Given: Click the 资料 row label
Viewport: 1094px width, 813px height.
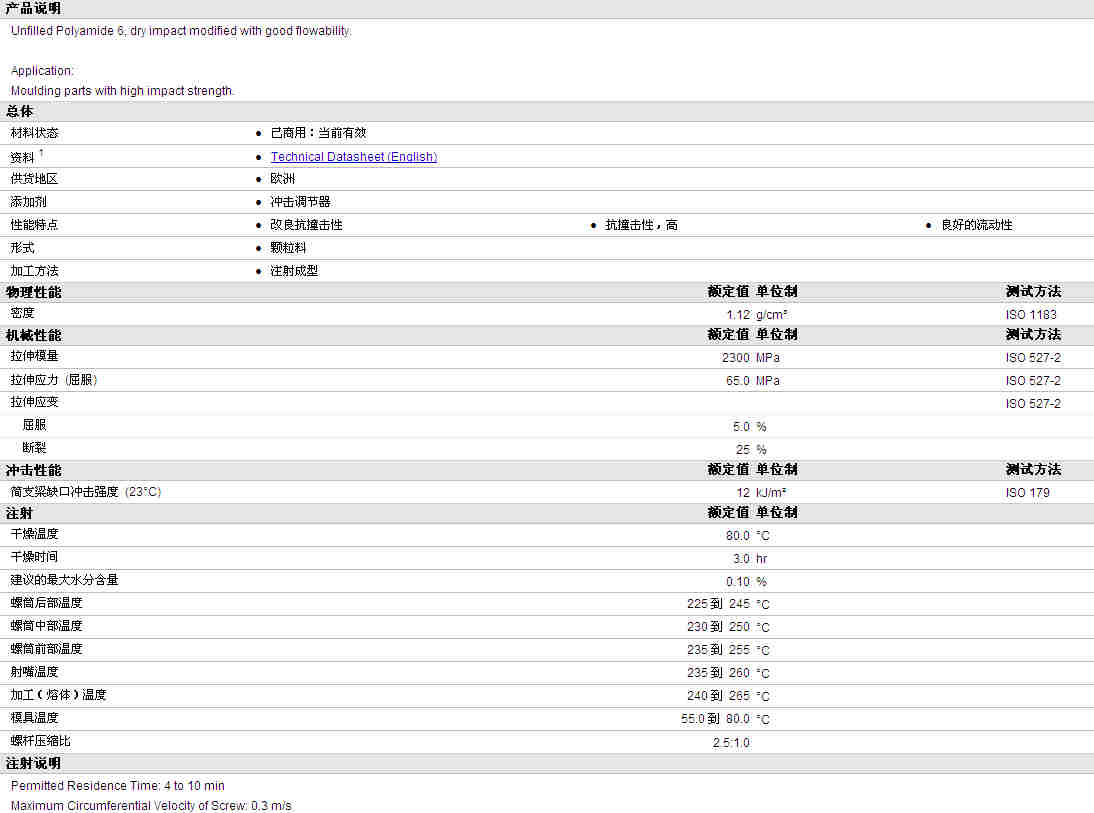Looking at the screenshot, I should (x=22, y=157).
